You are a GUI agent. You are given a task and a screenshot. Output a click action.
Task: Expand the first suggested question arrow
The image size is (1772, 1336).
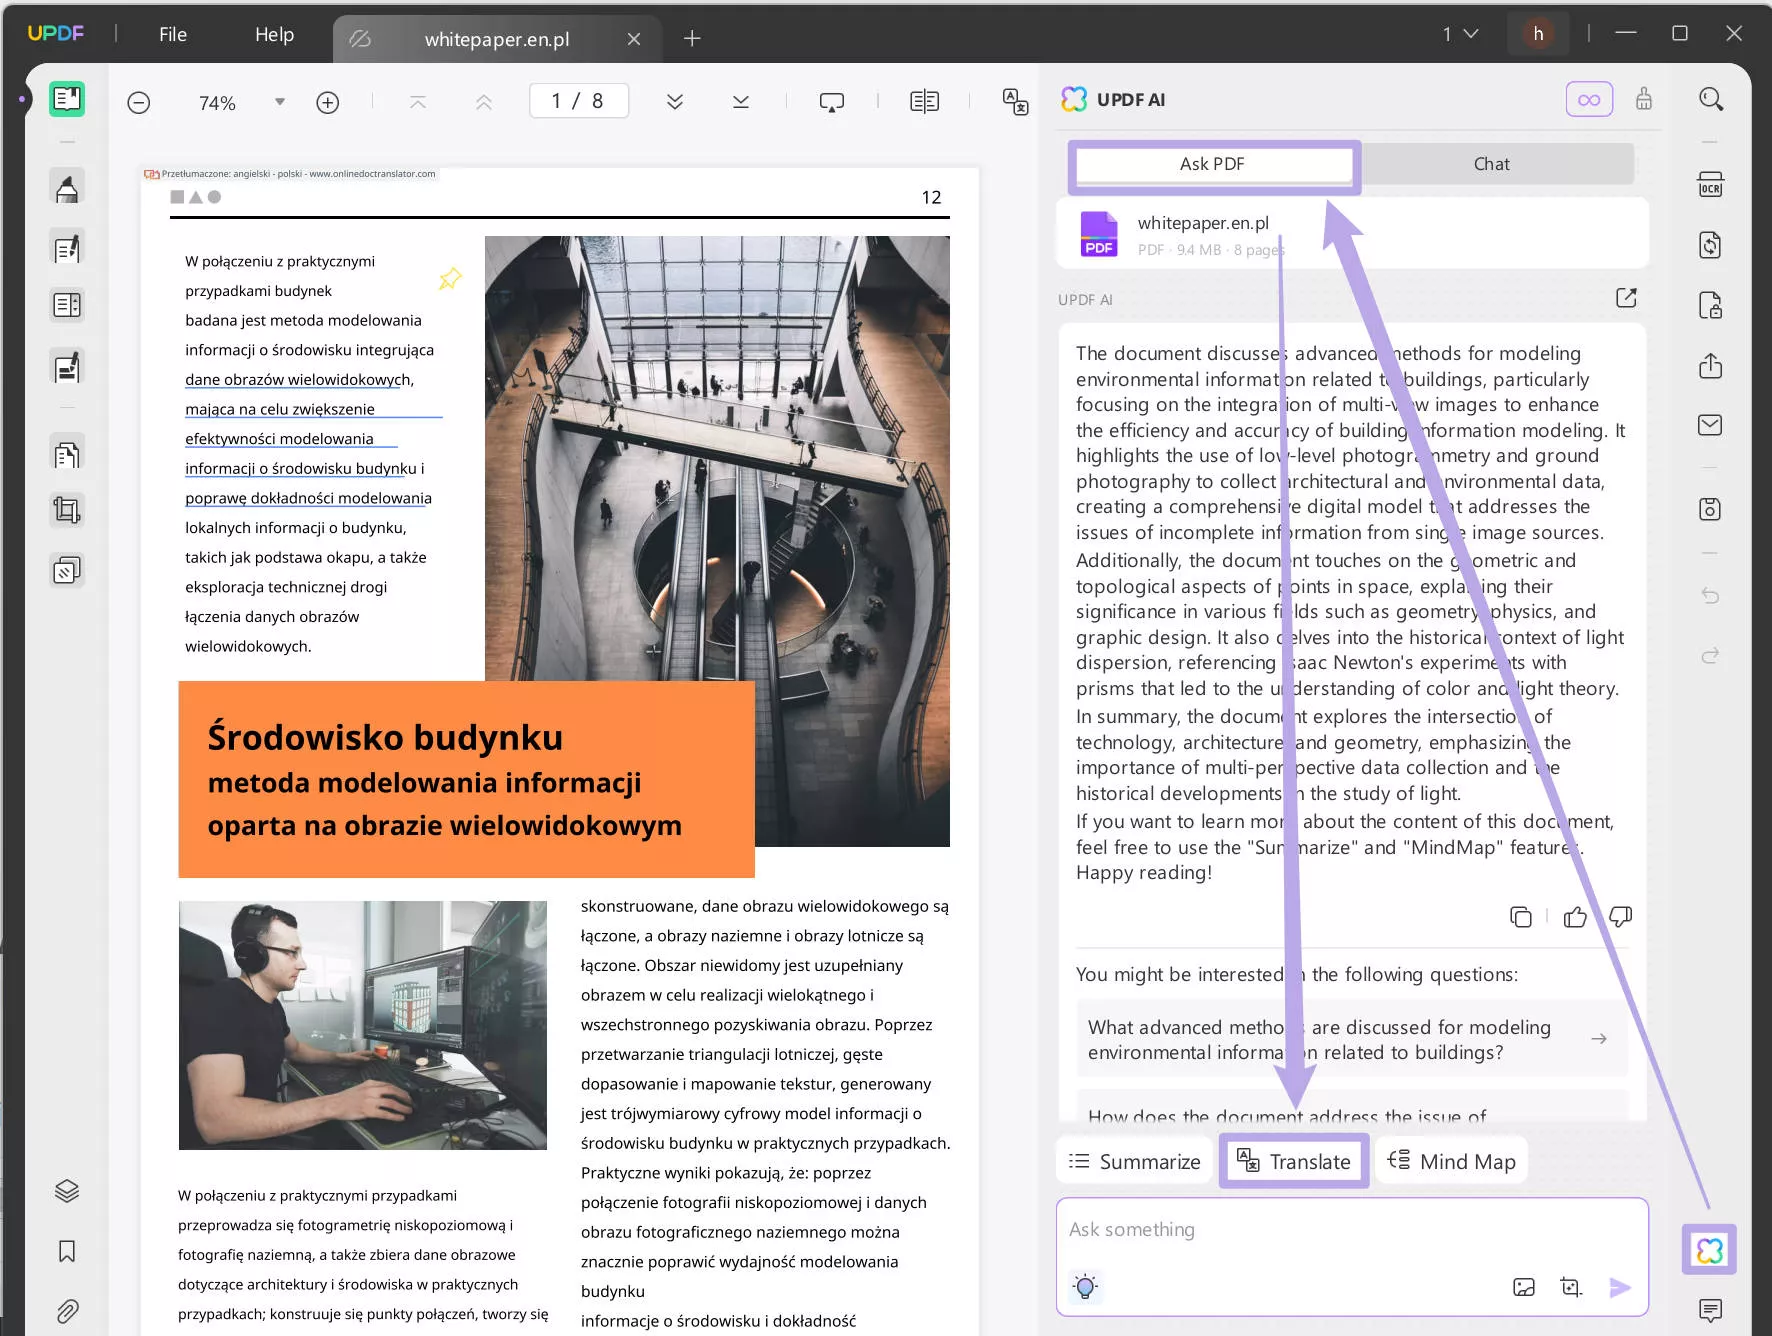coord(1599,1039)
